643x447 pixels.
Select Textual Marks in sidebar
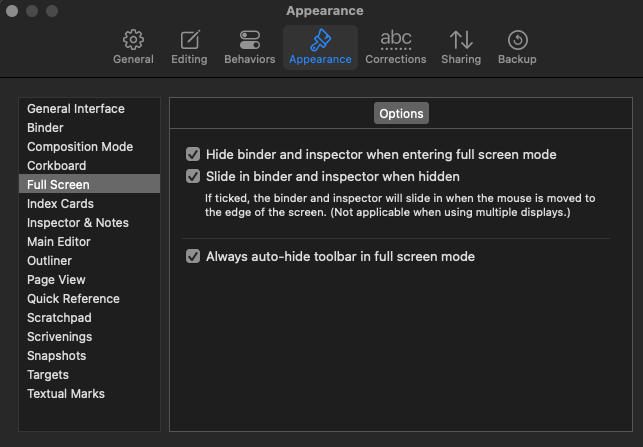click(66, 394)
